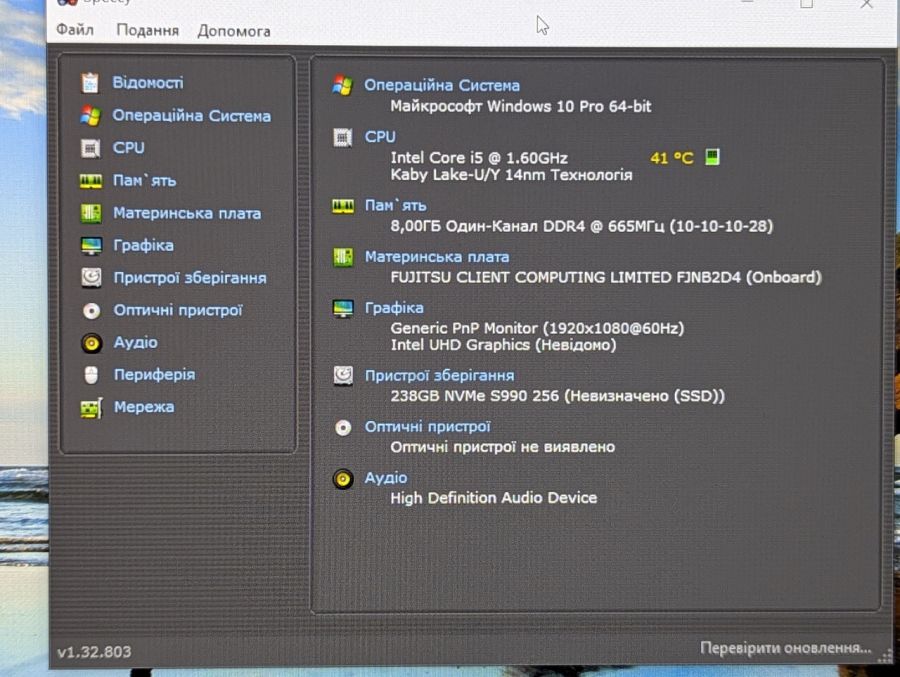The image size is (900, 677).
Task: Click the monitor icon in summary panel
Action: pos(343,308)
